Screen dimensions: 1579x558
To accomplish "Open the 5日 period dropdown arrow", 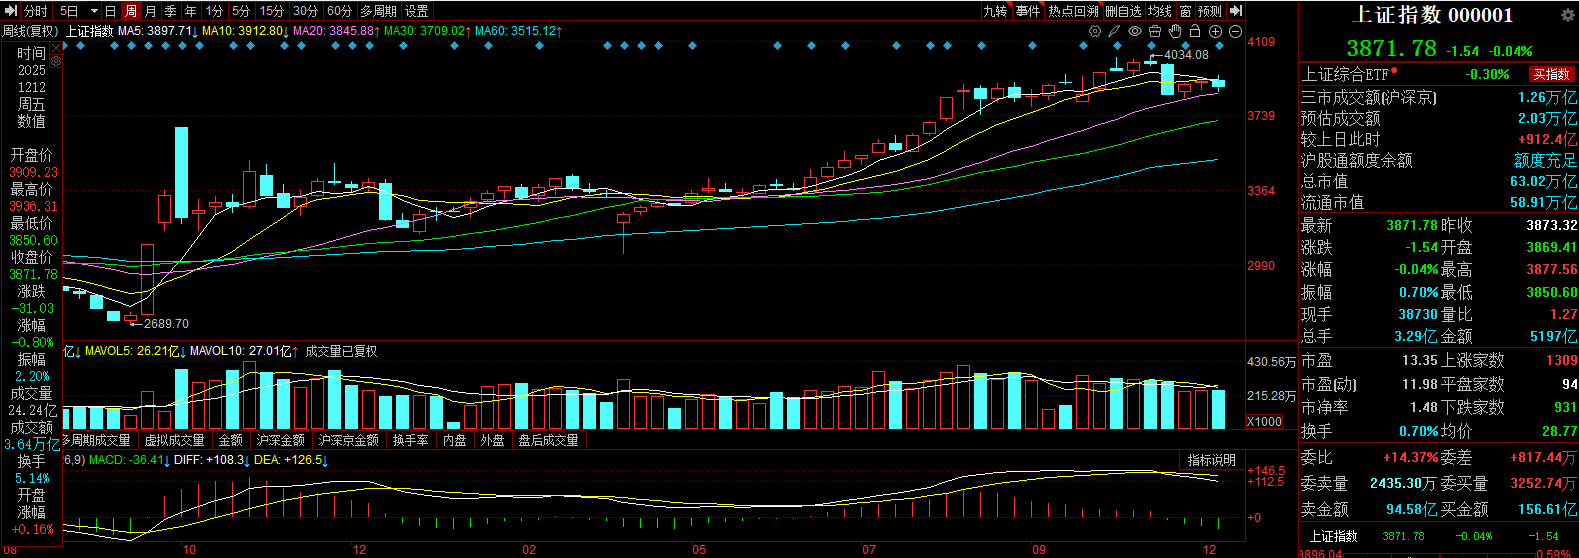I will (x=94, y=11).
